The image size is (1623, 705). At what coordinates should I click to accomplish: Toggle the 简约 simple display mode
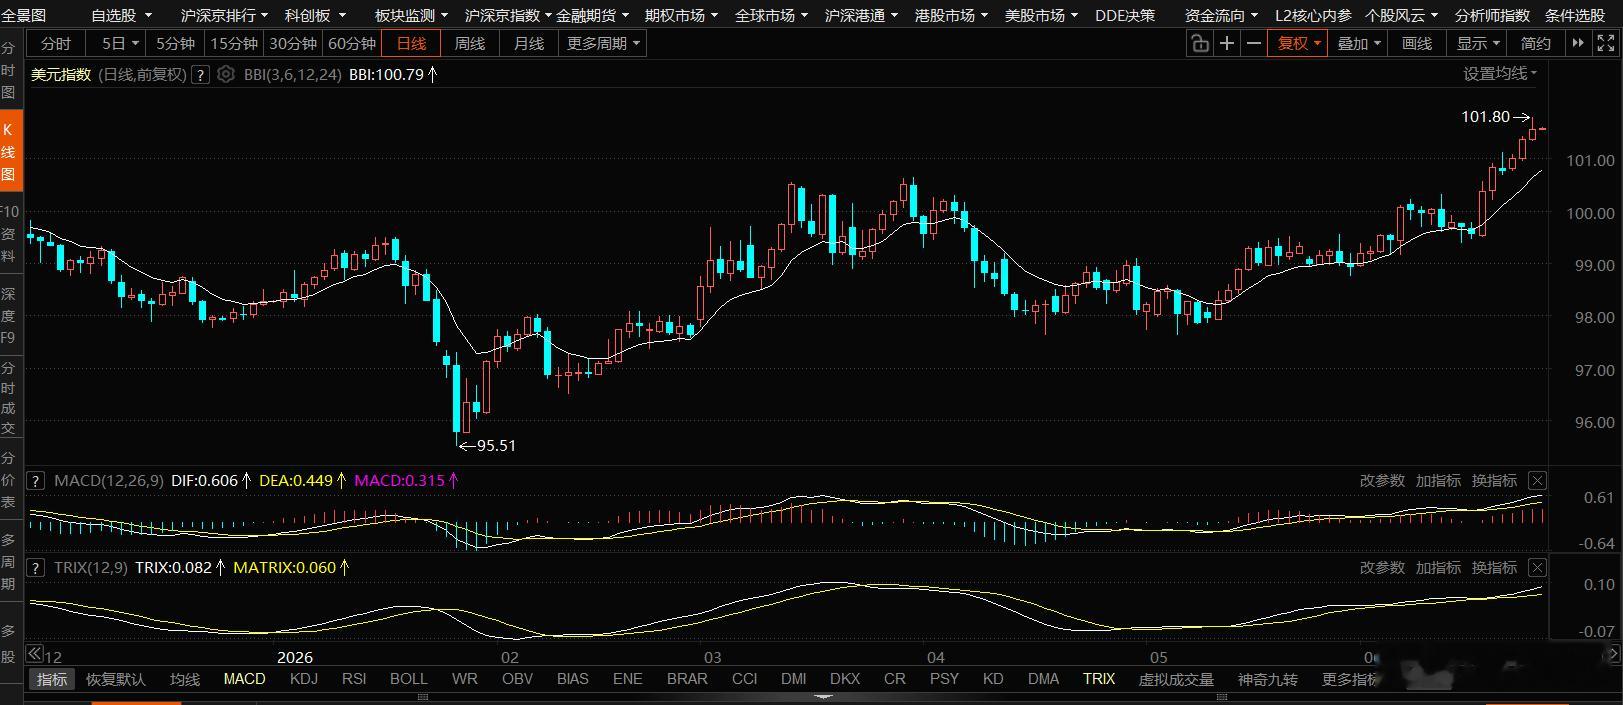point(1536,43)
